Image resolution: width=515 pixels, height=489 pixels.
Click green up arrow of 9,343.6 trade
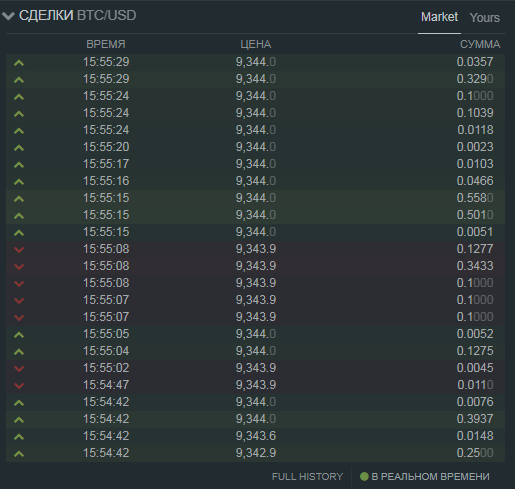click(19, 437)
